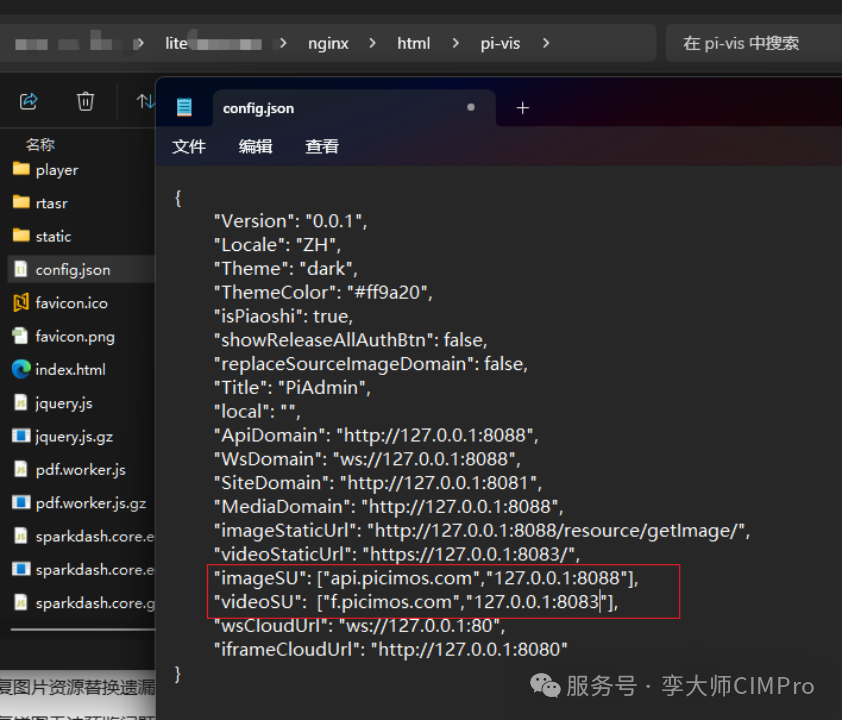Select the static folder
842x720 pixels.
(53, 237)
